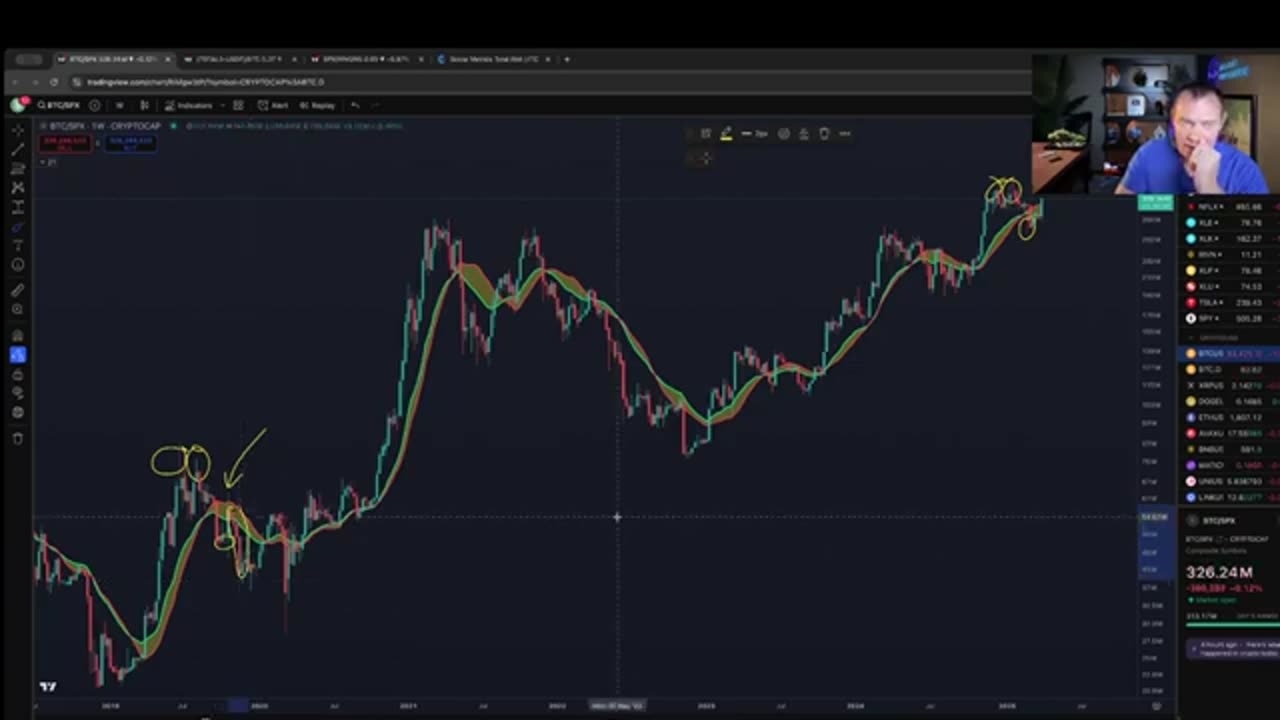Start bar Replay mode
Image resolution: width=1280 pixels, height=720 pixels.
point(317,105)
